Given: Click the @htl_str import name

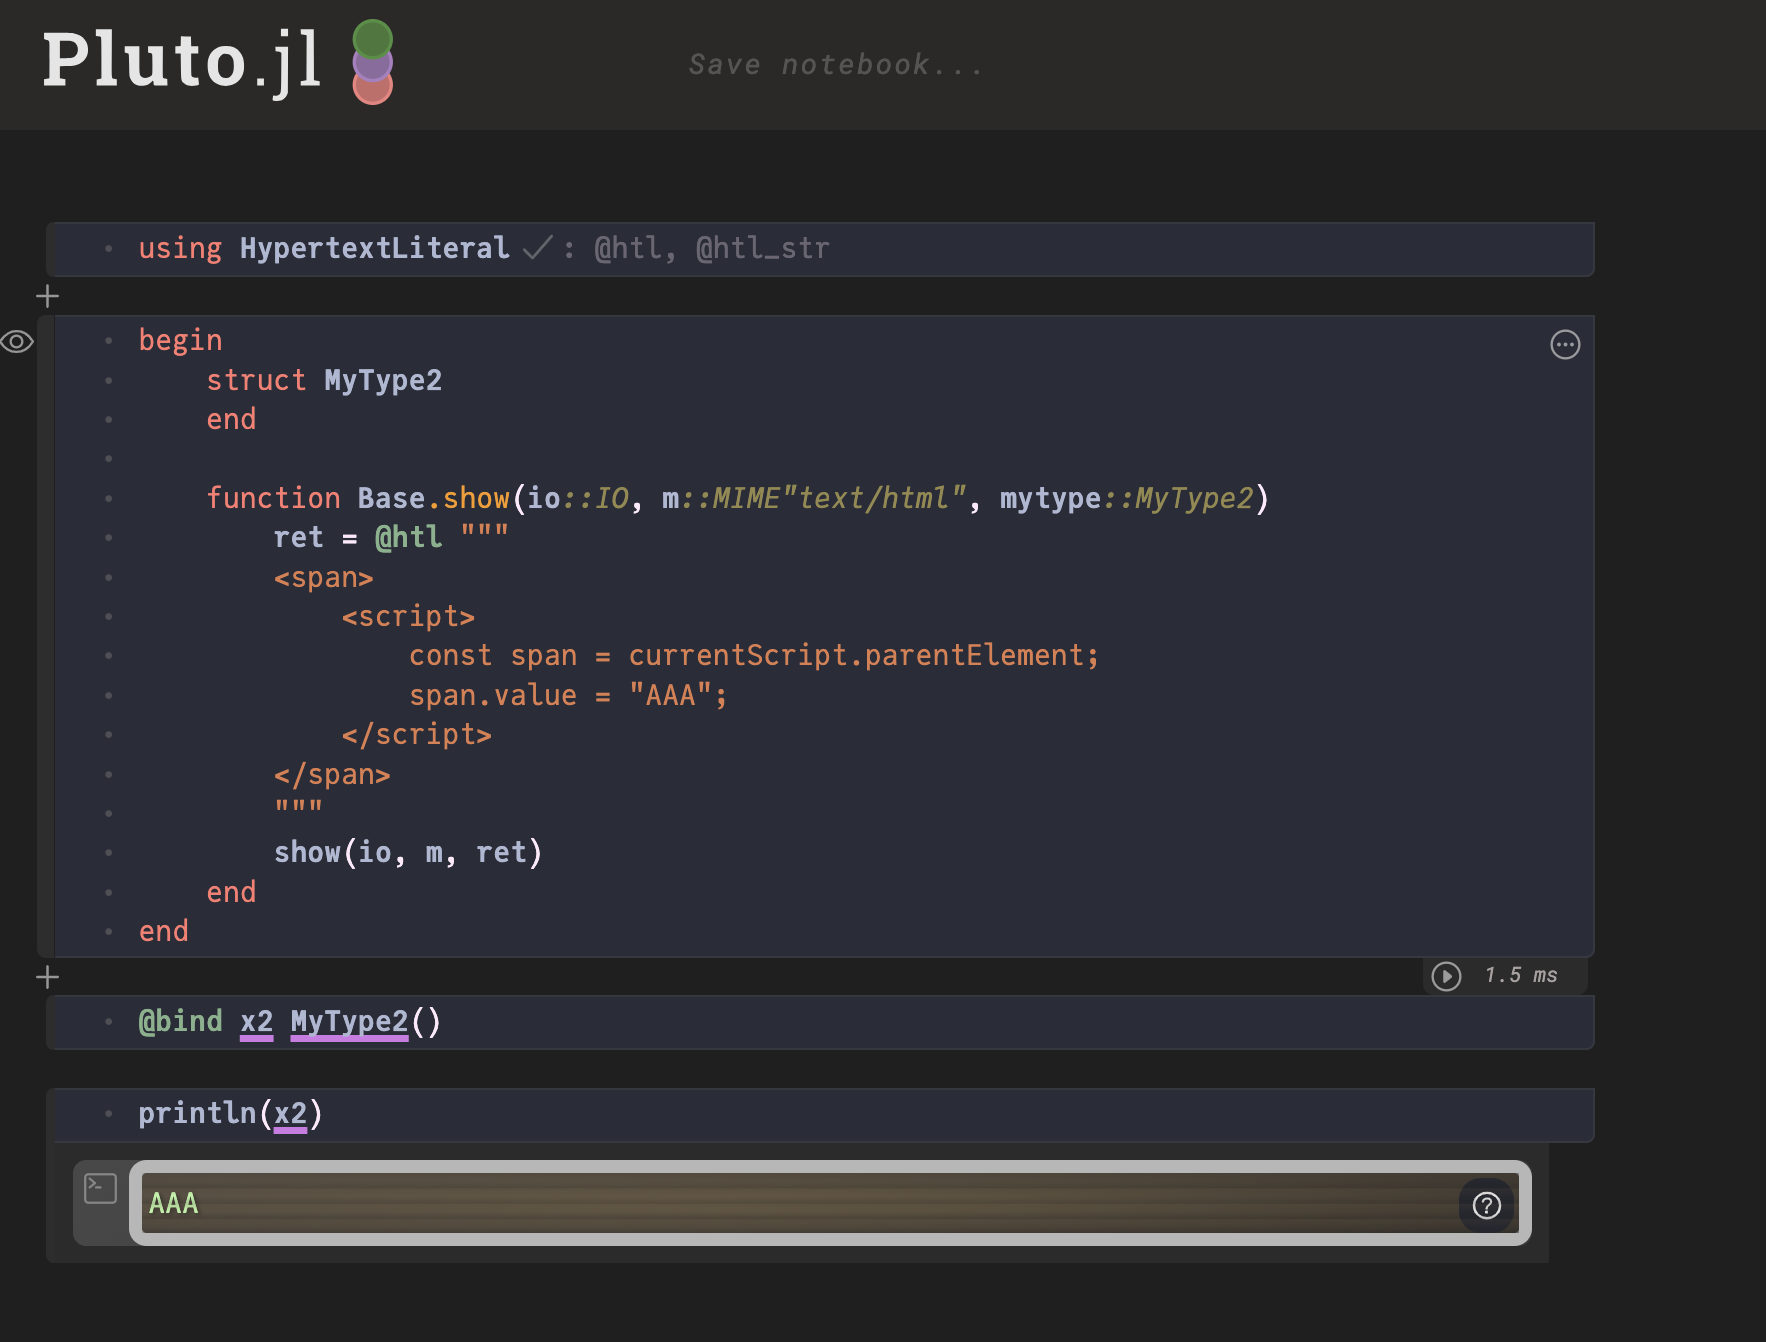Looking at the screenshot, I should pos(762,248).
